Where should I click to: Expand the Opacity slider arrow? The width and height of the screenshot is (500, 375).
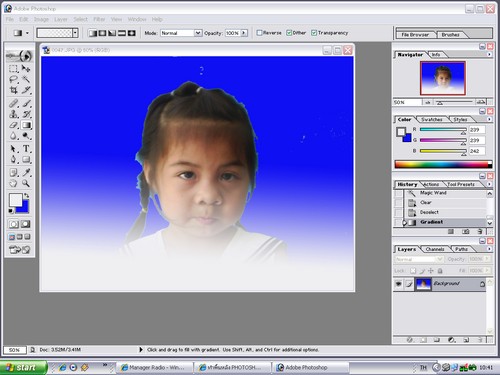pyautogui.click(x=244, y=33)
